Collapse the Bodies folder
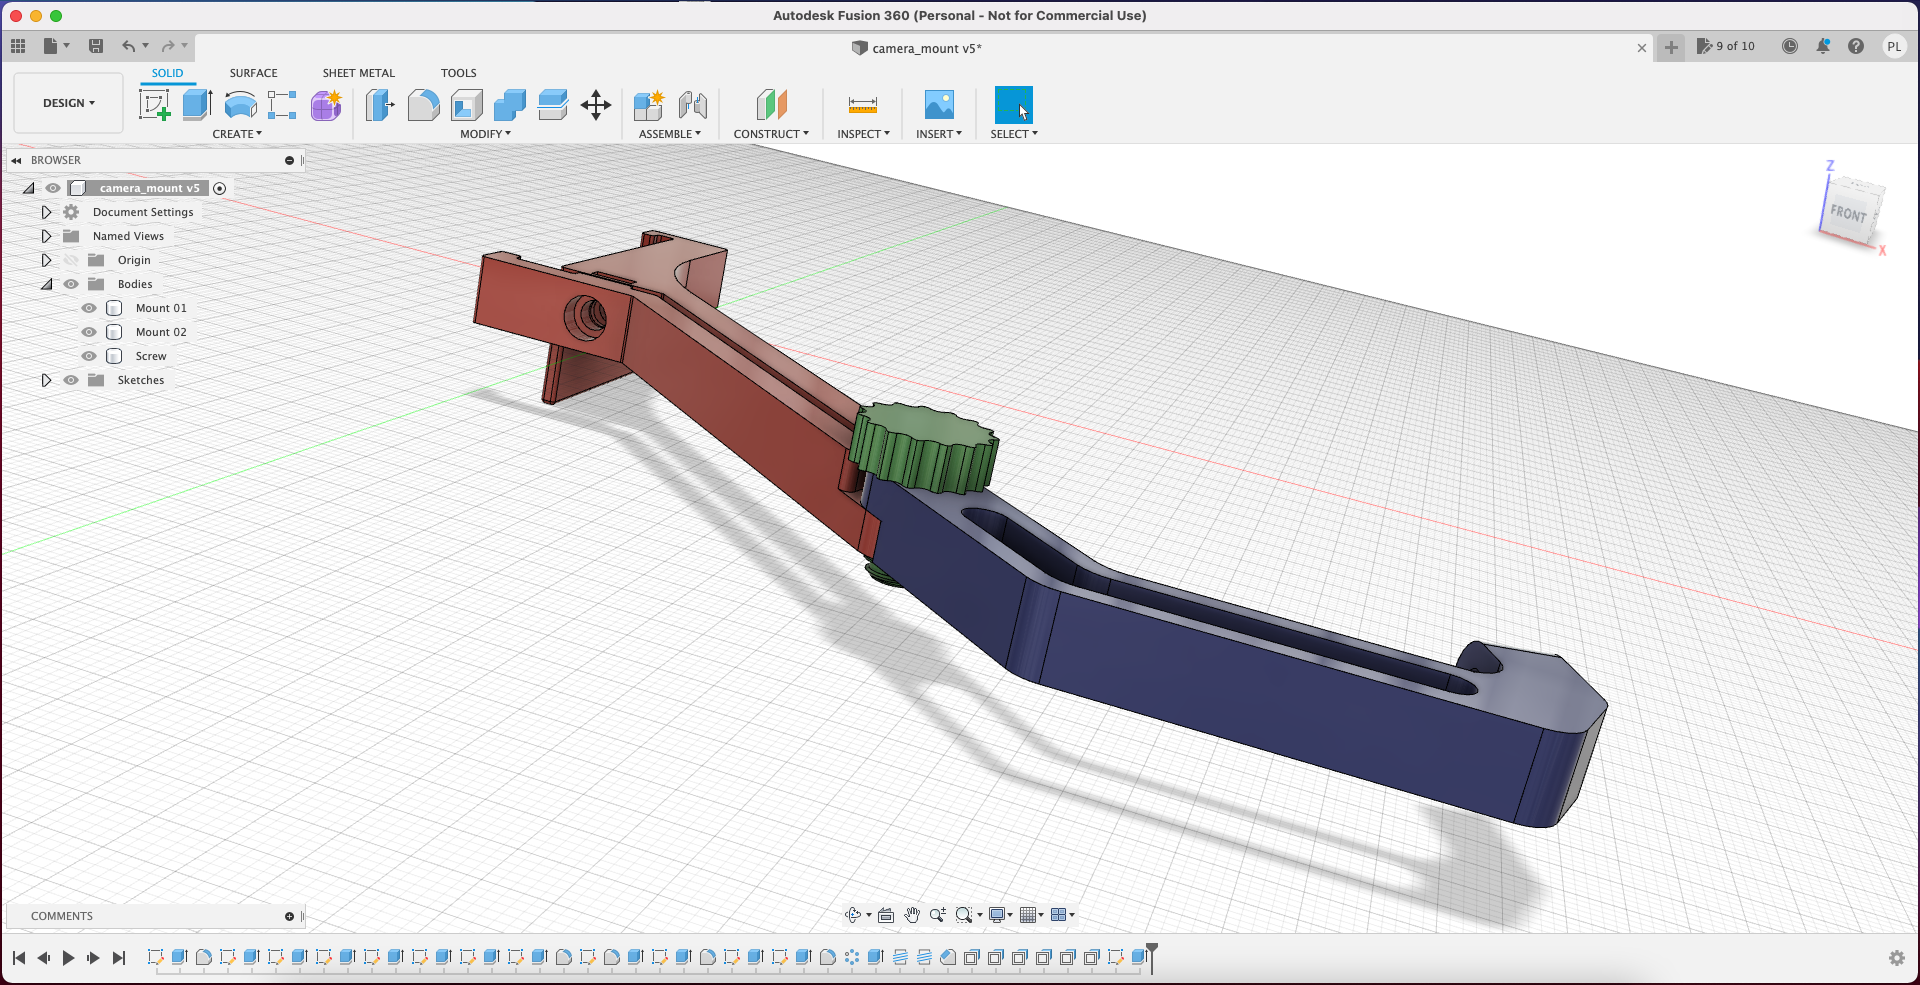This screenshot has width=1920, height=985. (46, 284)
